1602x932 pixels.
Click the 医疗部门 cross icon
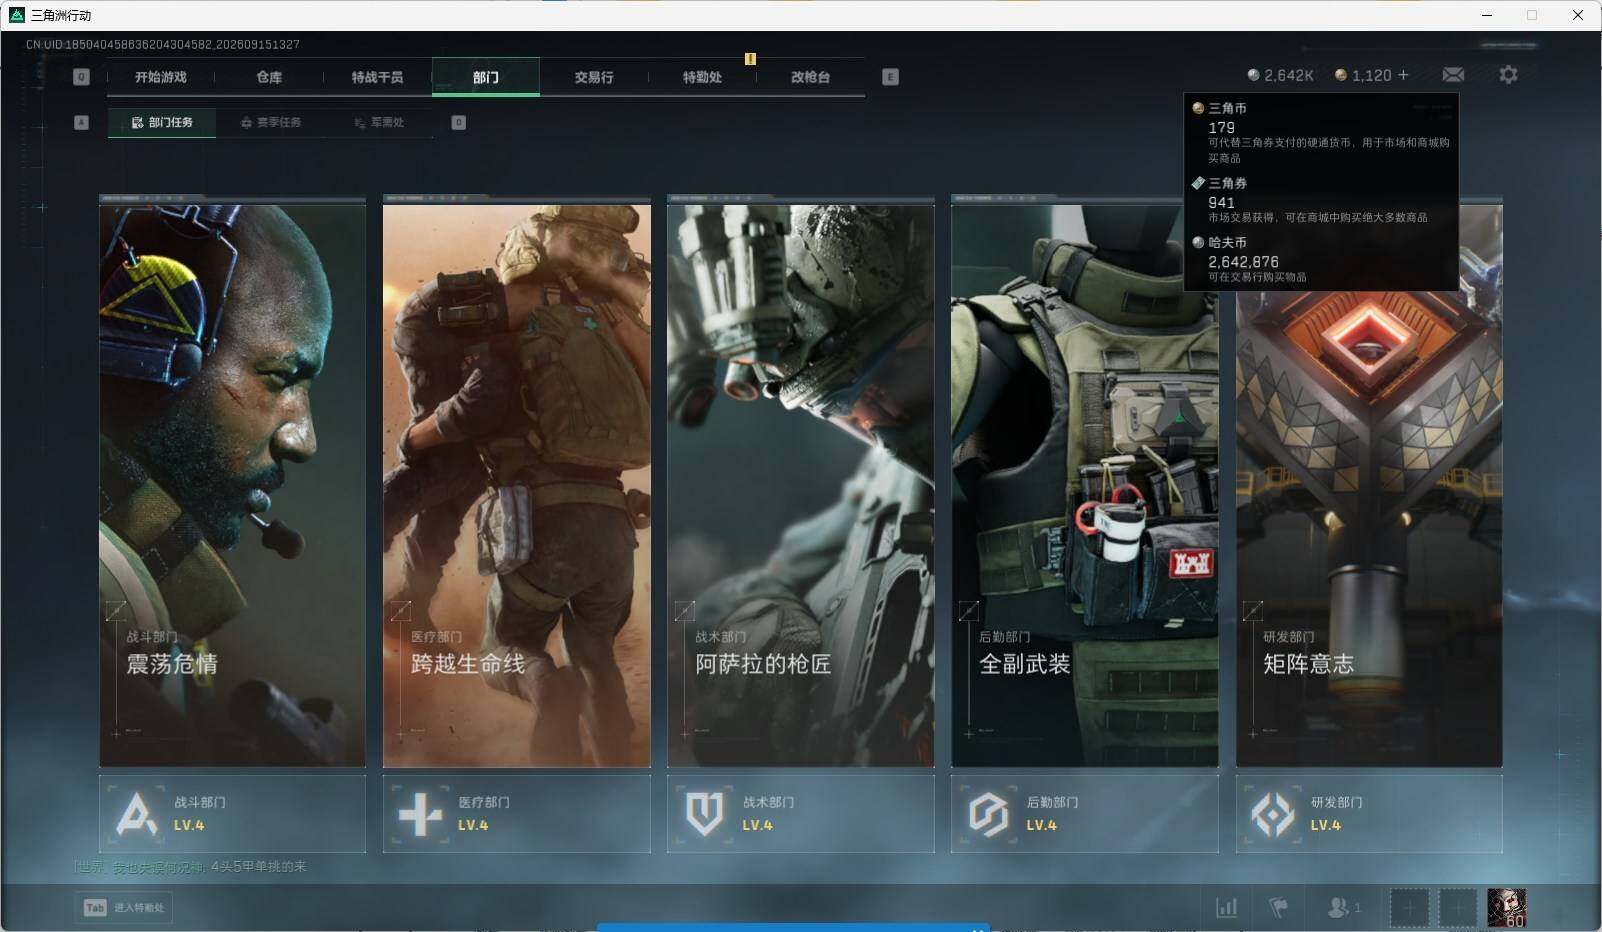tap(420, 814)
